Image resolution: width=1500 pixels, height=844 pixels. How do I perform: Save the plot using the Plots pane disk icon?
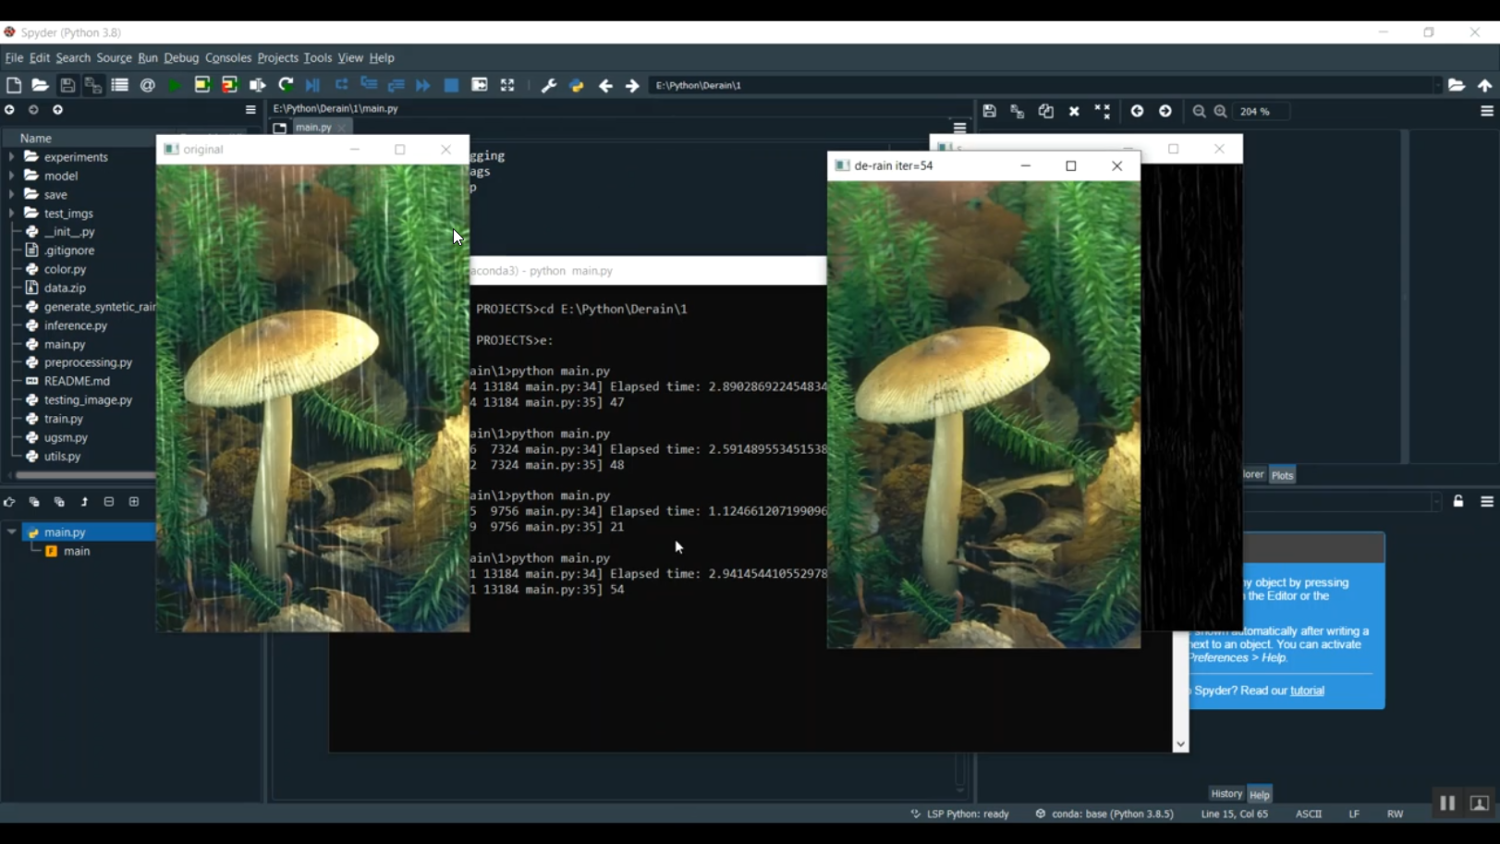(989, 112)
